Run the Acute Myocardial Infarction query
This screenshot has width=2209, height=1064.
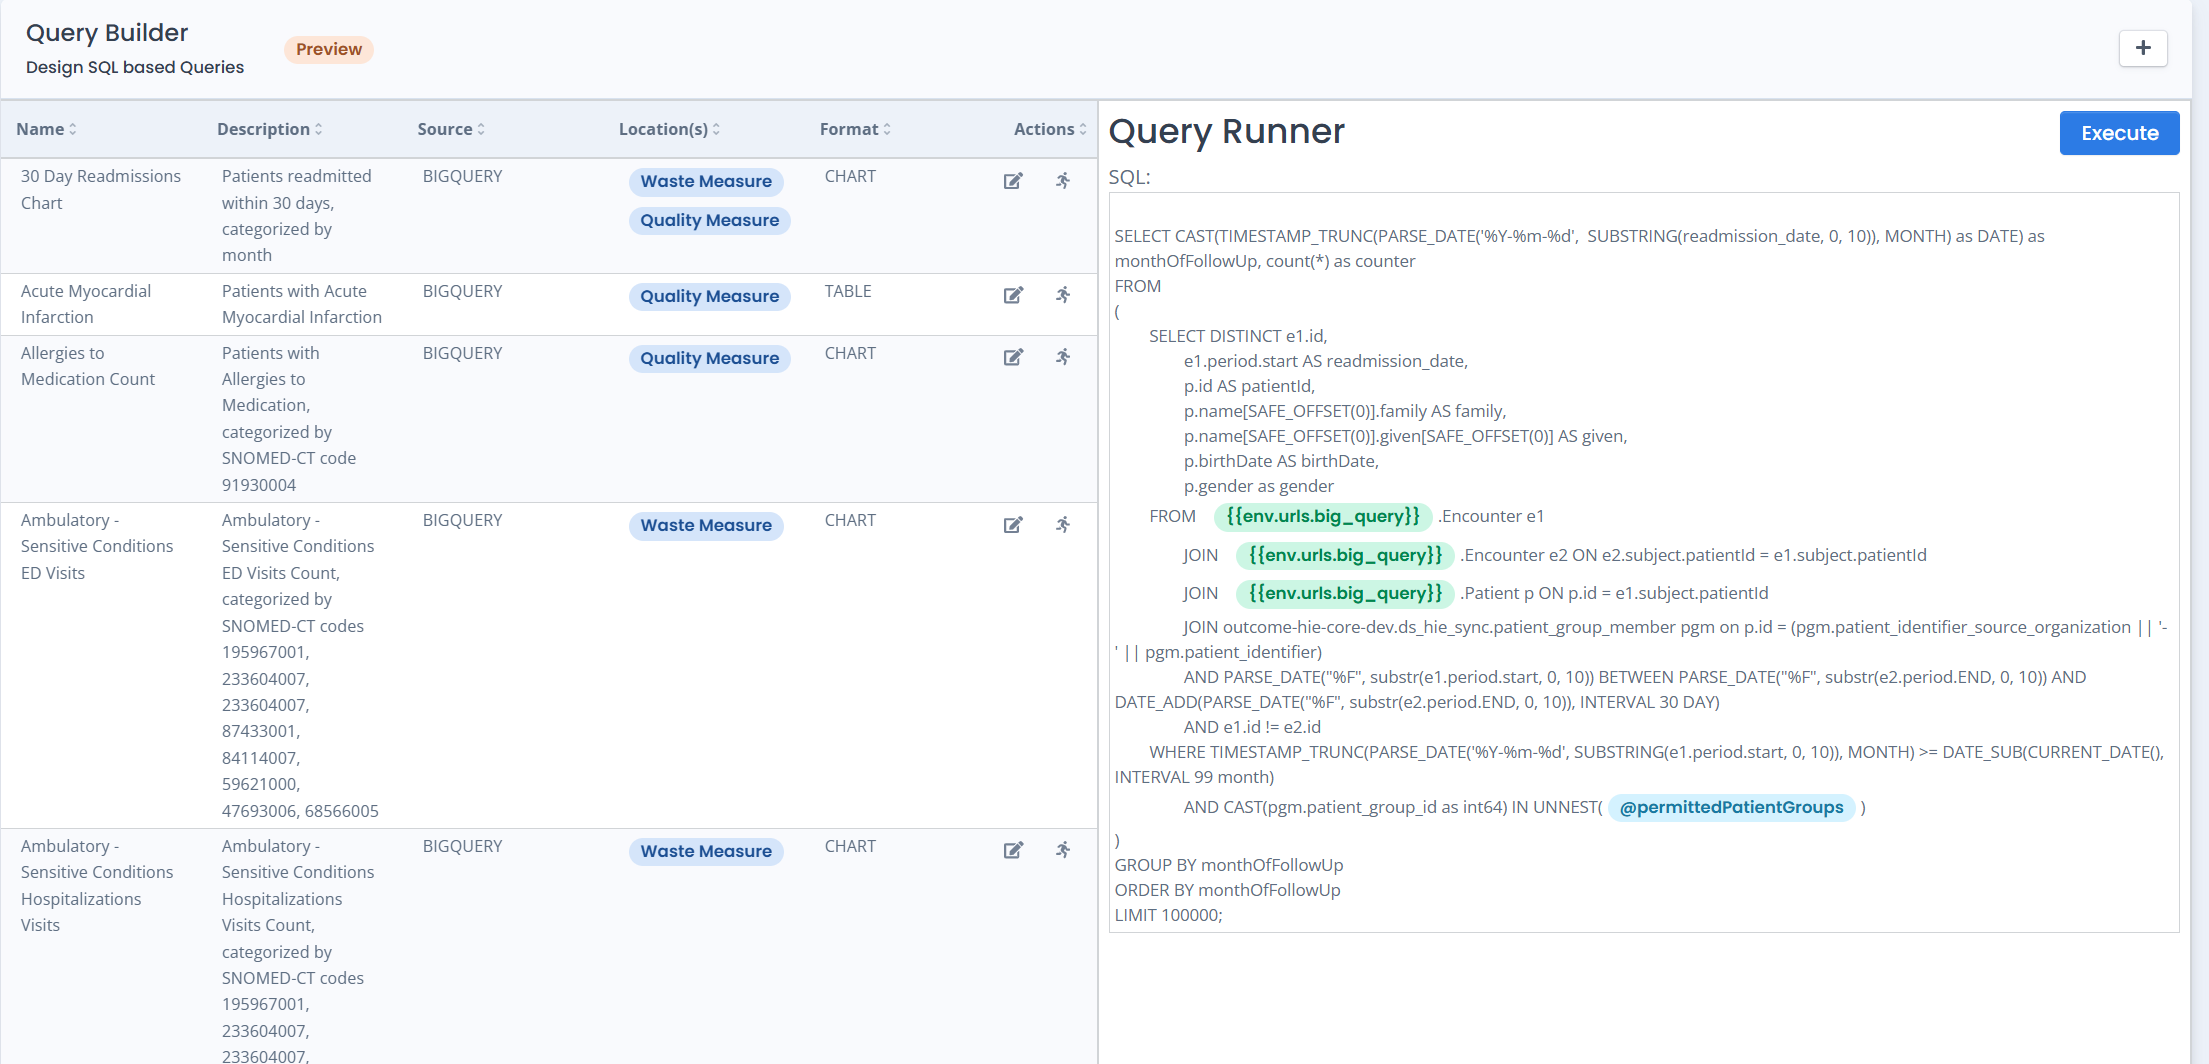[x=1063, y=295]
